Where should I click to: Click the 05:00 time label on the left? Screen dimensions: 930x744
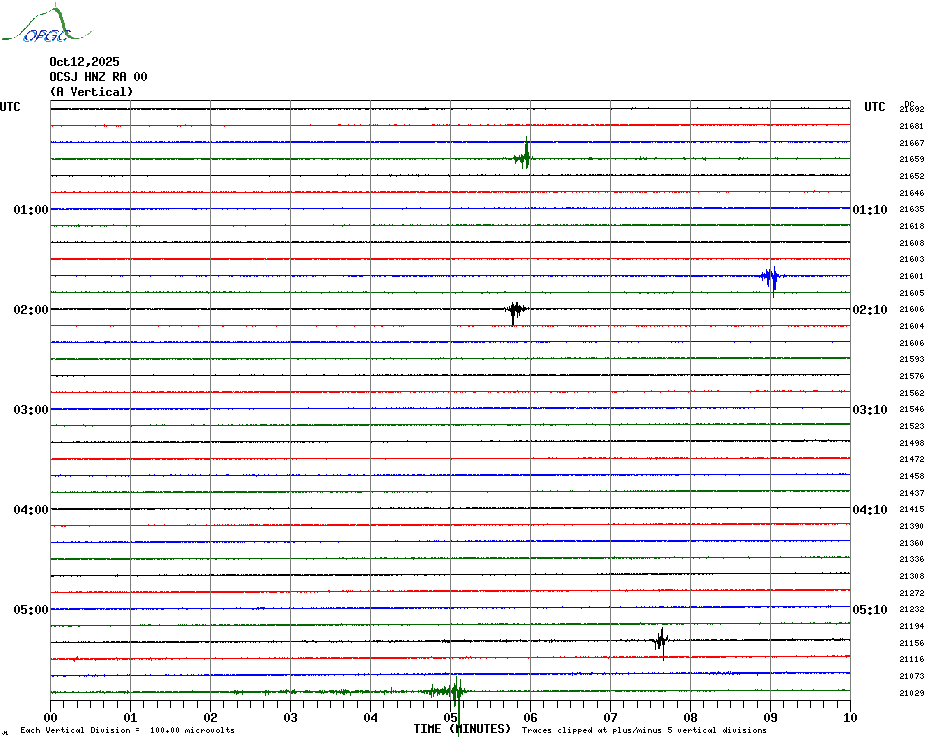pos(31,610)
